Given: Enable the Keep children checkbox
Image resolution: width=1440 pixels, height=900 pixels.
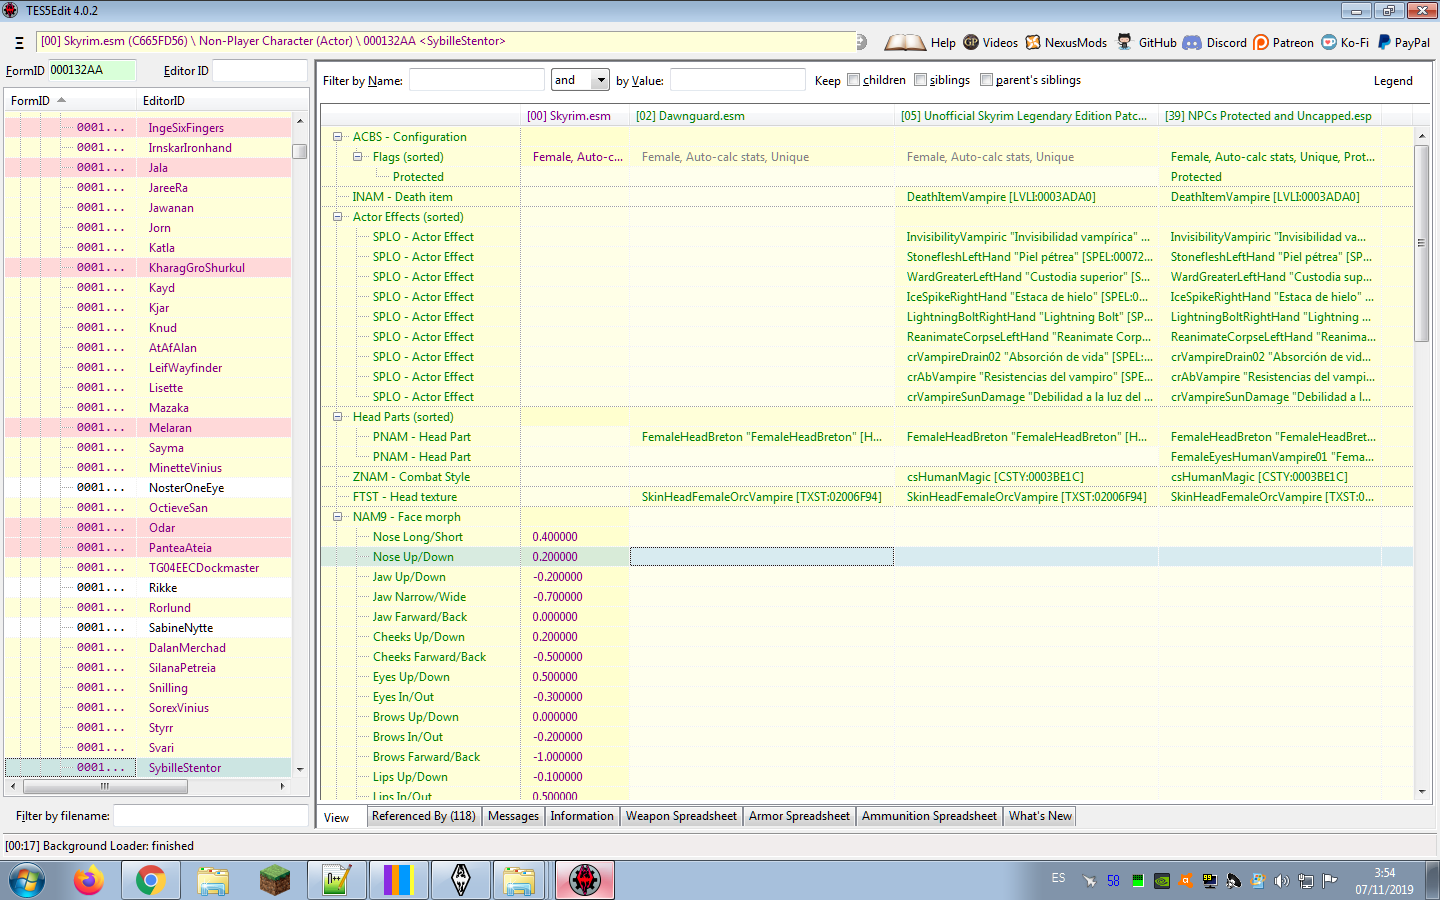Looking at the screenshot, I should pos(853,80).
